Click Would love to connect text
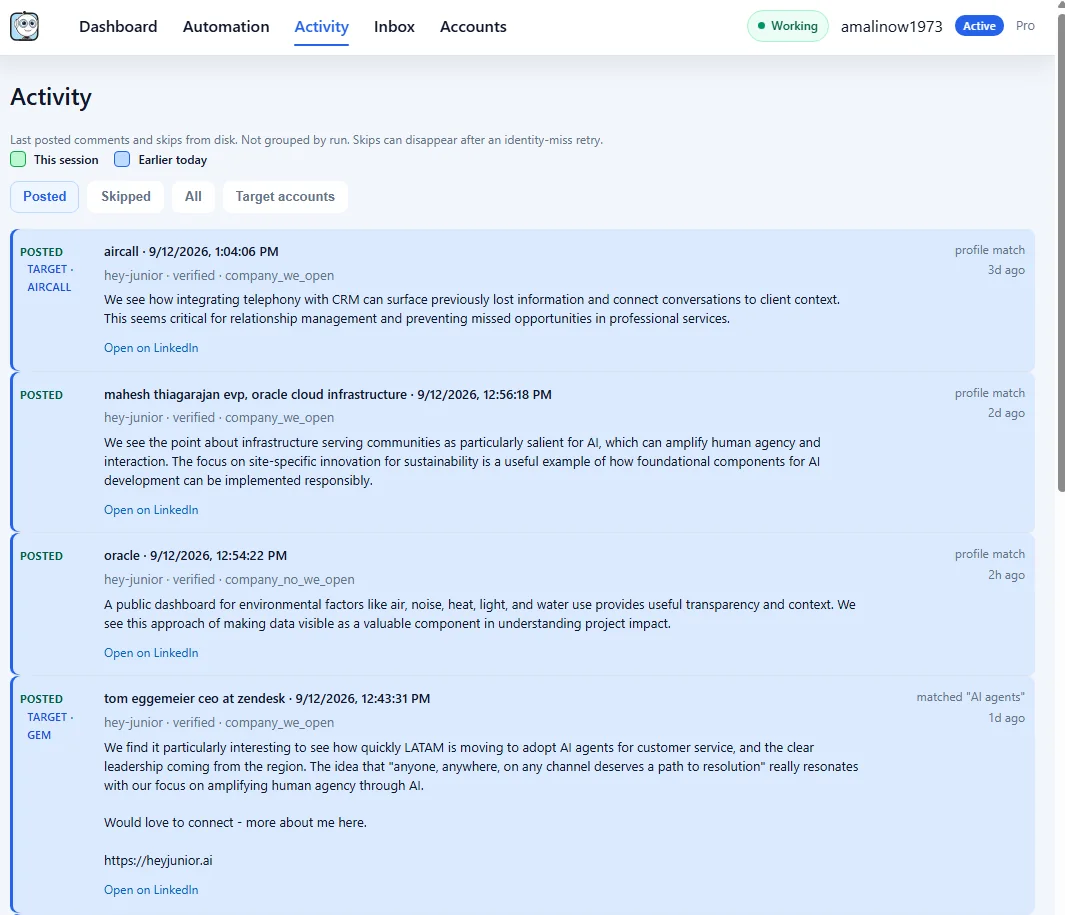This screenshot has width=1065, height=915. pos(235,823)
